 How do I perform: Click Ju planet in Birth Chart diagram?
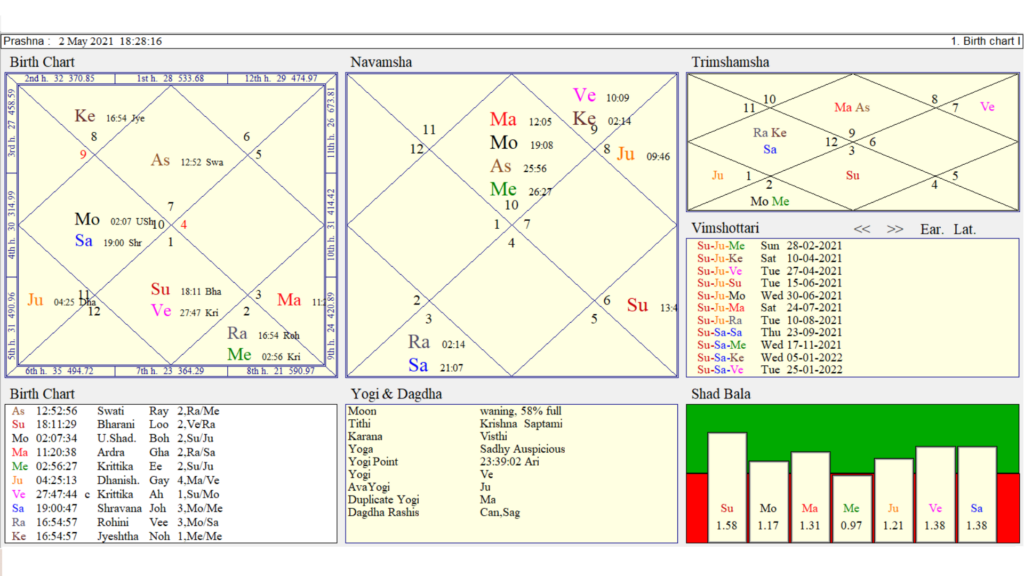click(35, 300)
